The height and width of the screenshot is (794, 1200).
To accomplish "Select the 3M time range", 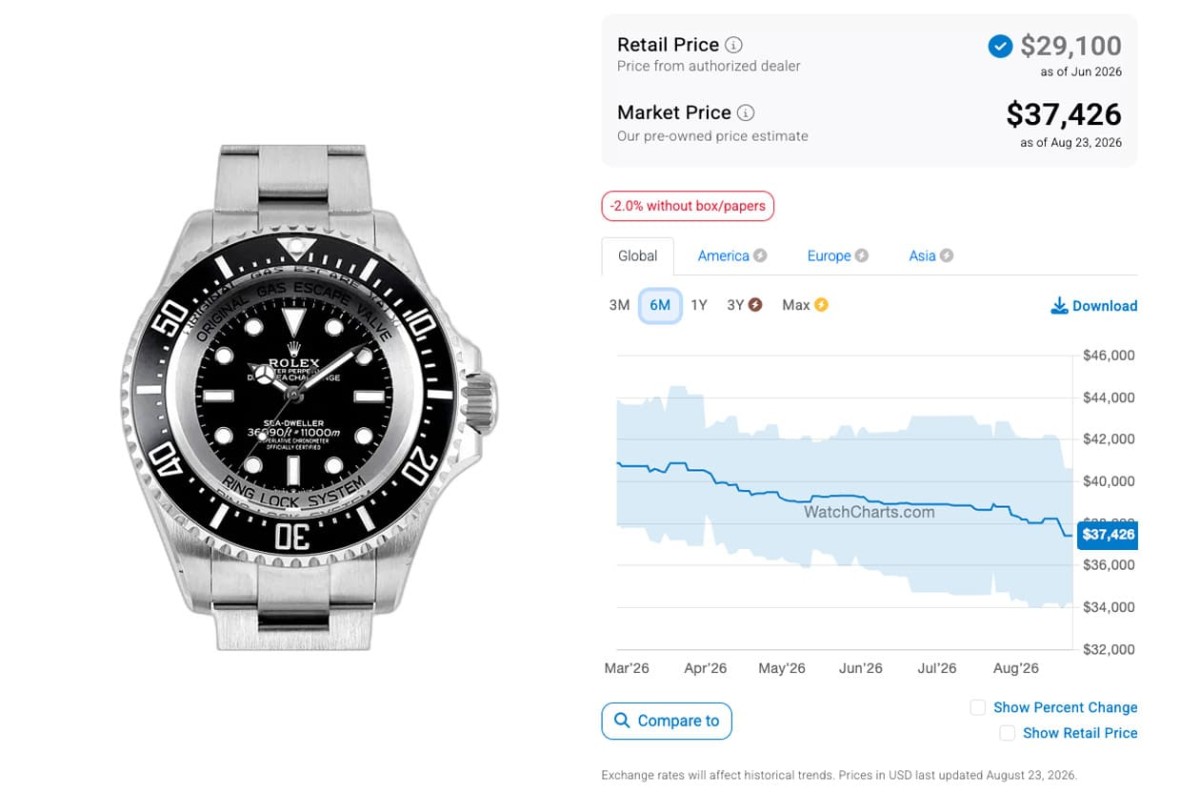I will (x=619, y=305).
